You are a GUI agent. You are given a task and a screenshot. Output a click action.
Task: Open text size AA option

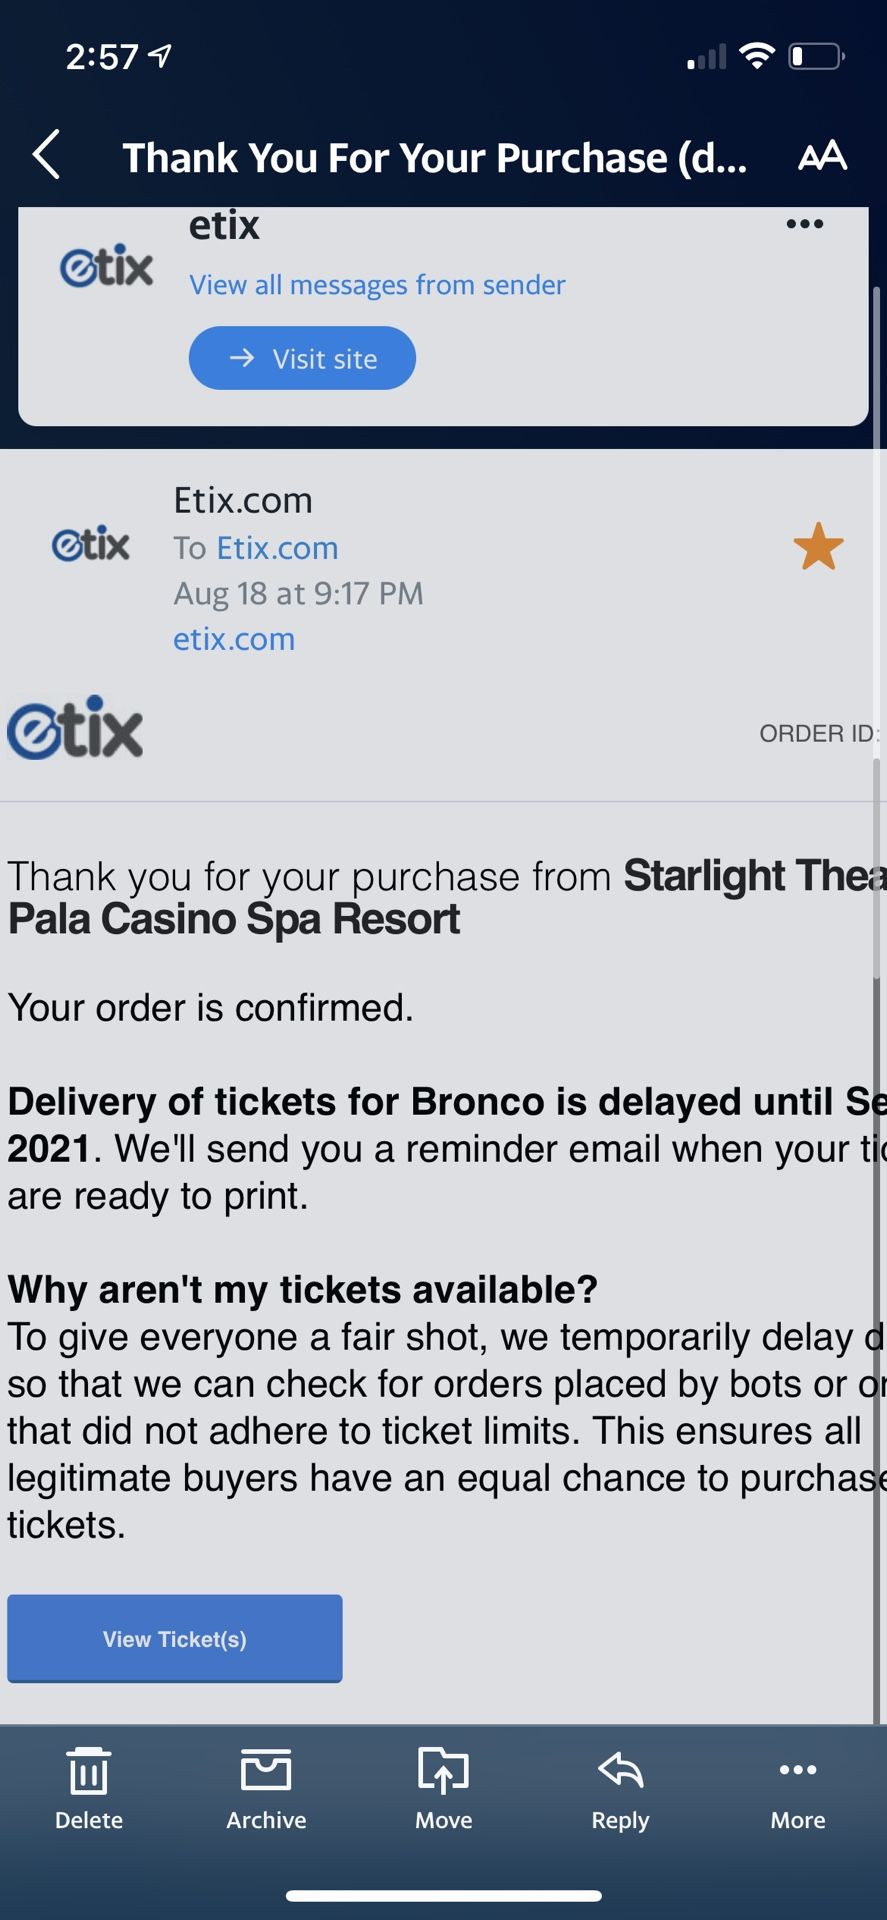tap(822, 156)
